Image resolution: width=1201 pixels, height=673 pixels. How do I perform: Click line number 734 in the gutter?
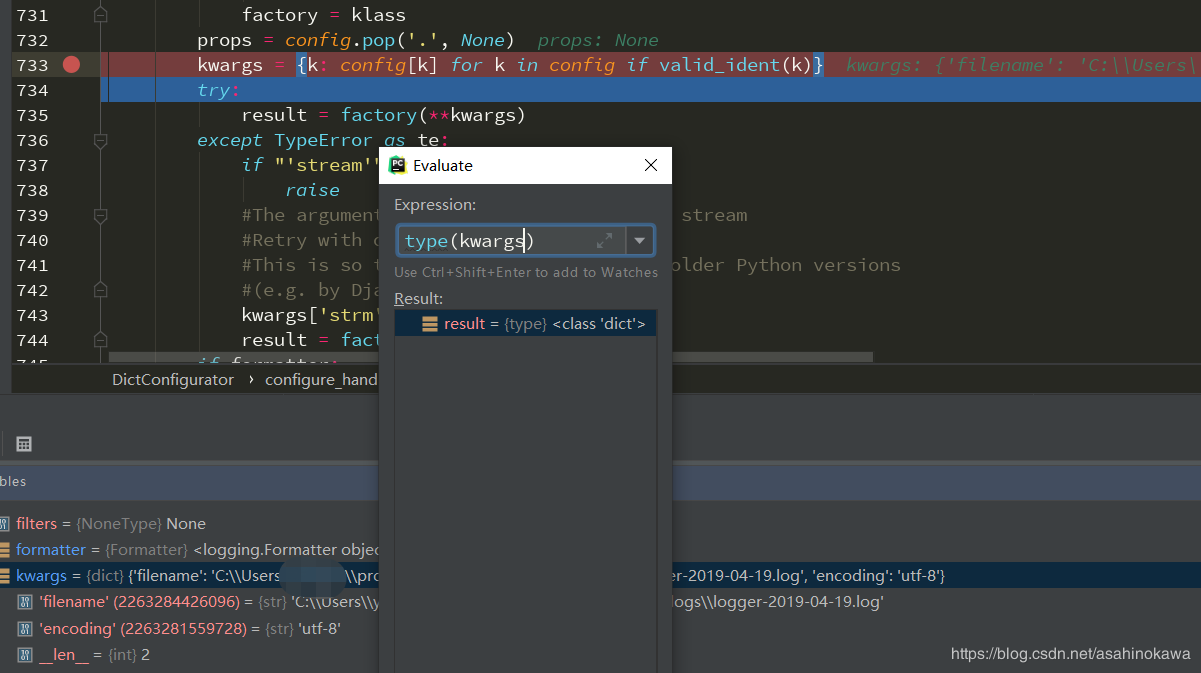point(32,90)
